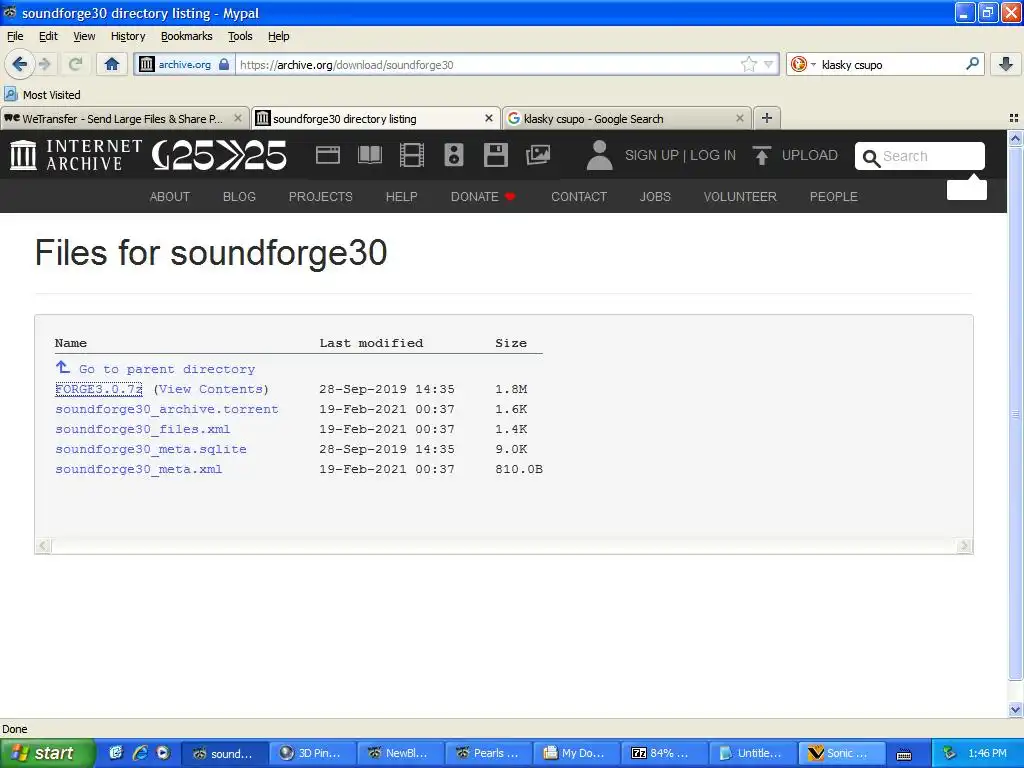Open the ABOUT navigation link

coord(170,197)
